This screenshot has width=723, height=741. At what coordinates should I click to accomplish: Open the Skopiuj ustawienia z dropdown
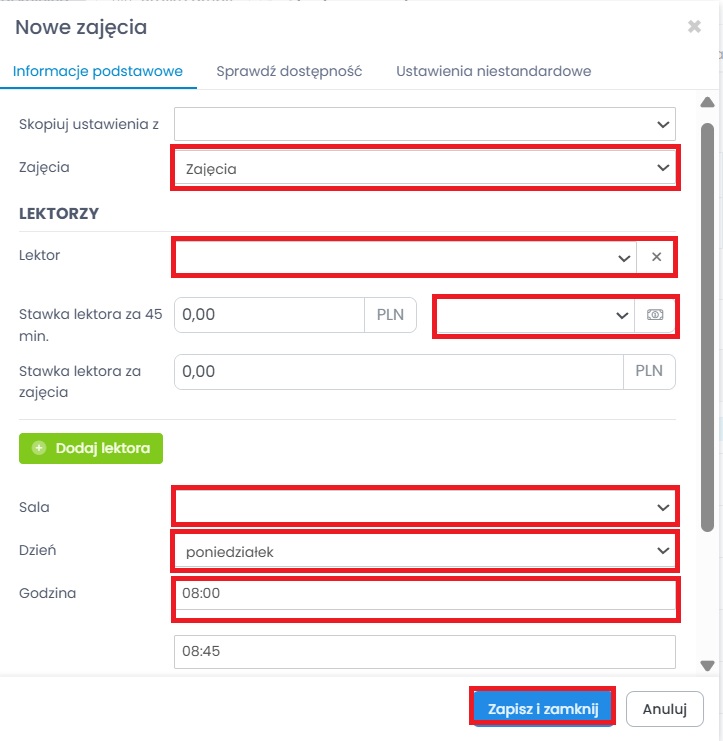click(425, 124)
